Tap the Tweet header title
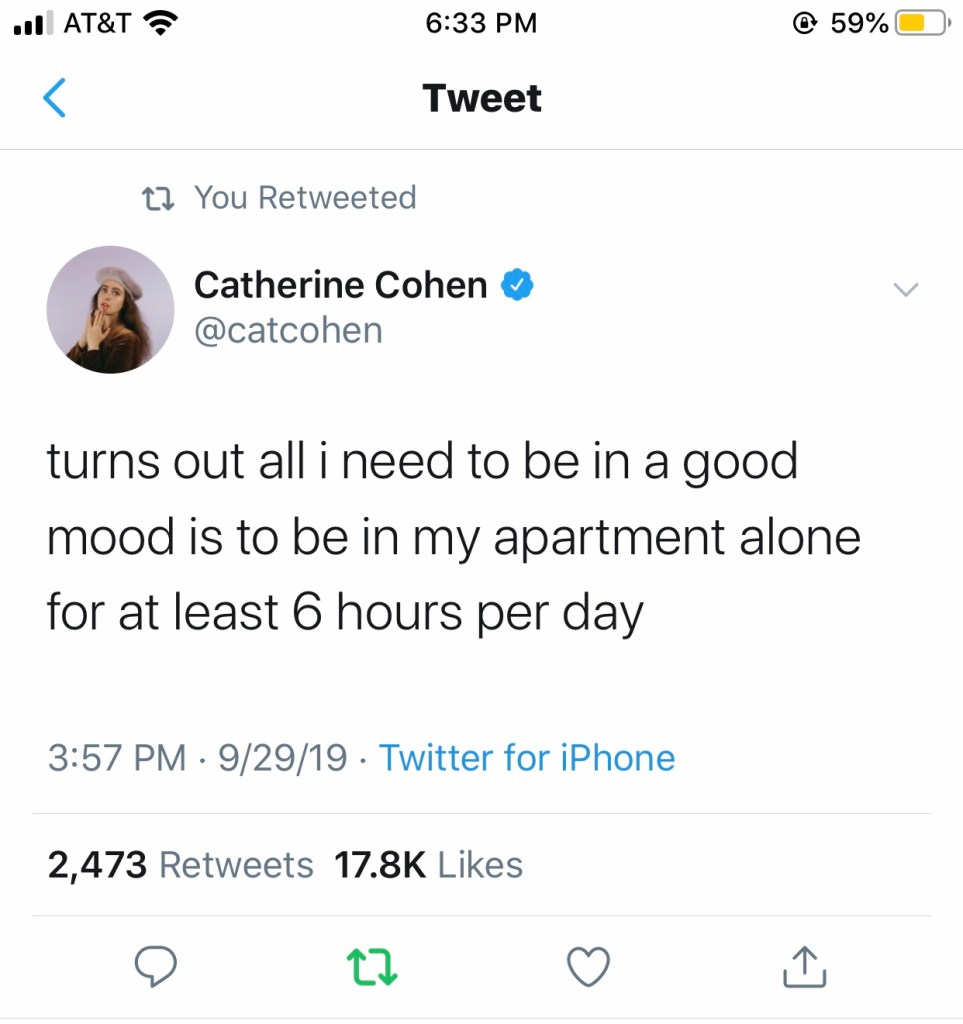This screenshot has height=1024, width=963. pos(482,98)
